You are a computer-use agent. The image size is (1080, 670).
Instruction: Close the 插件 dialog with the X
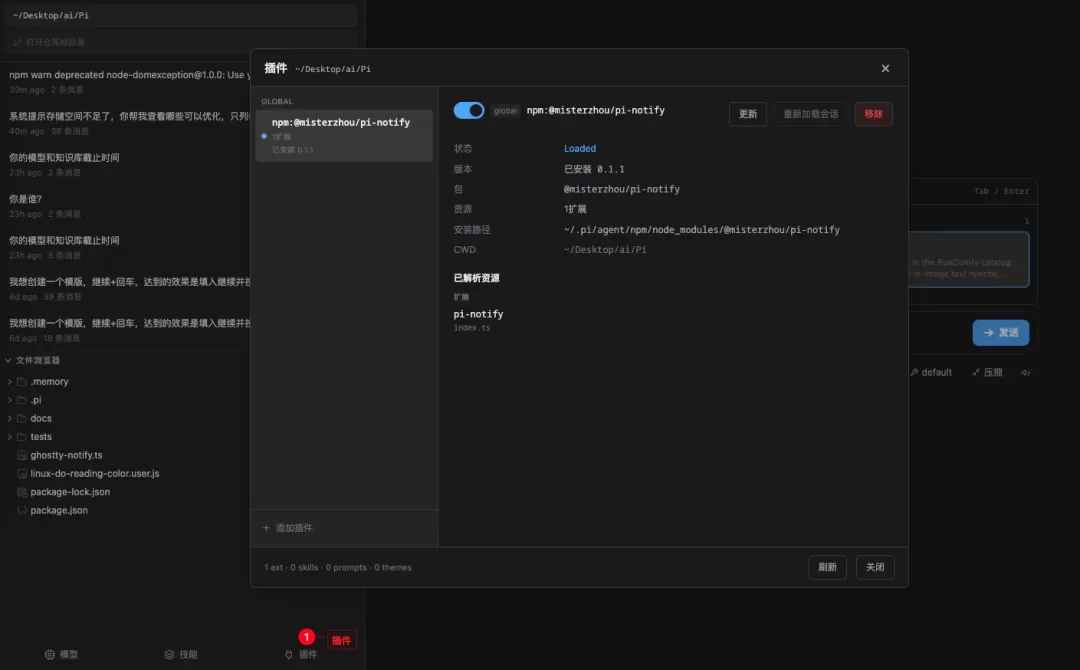pos(885,68)
